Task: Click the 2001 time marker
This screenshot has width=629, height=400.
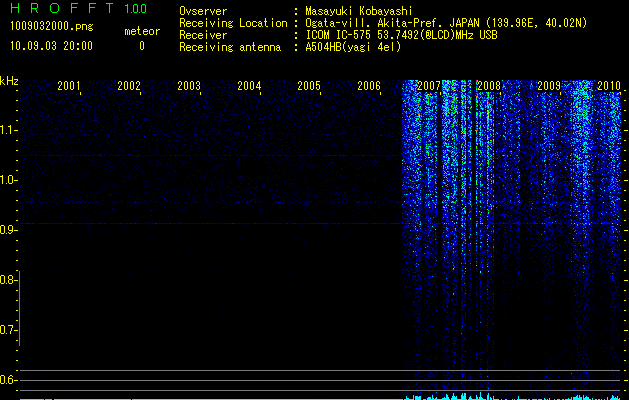Action: 69,86
